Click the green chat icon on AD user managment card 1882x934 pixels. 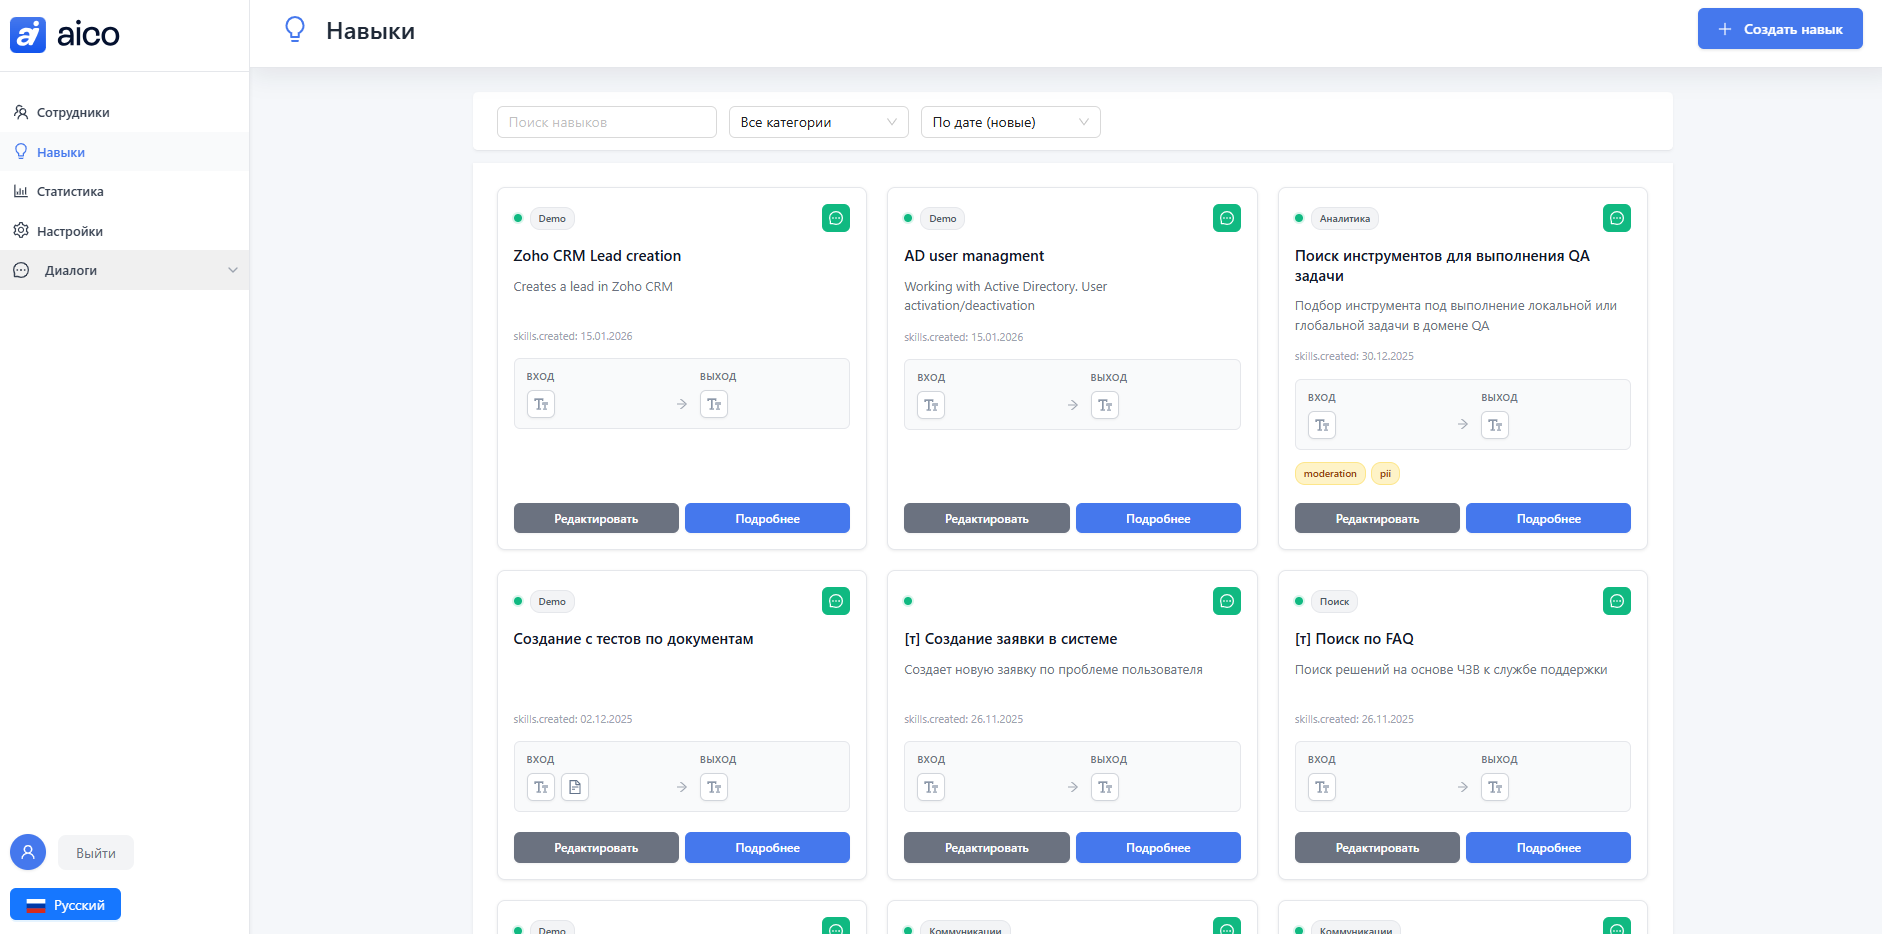tap(1227, 218)
